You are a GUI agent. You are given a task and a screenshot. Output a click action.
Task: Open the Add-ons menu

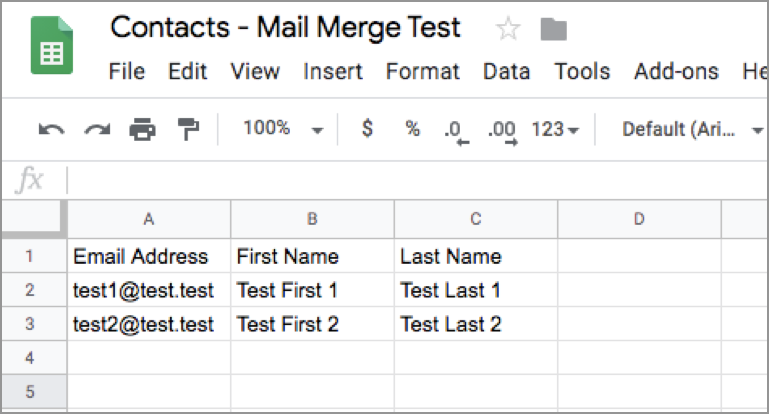pyautogui.click(x=676, y=72)
